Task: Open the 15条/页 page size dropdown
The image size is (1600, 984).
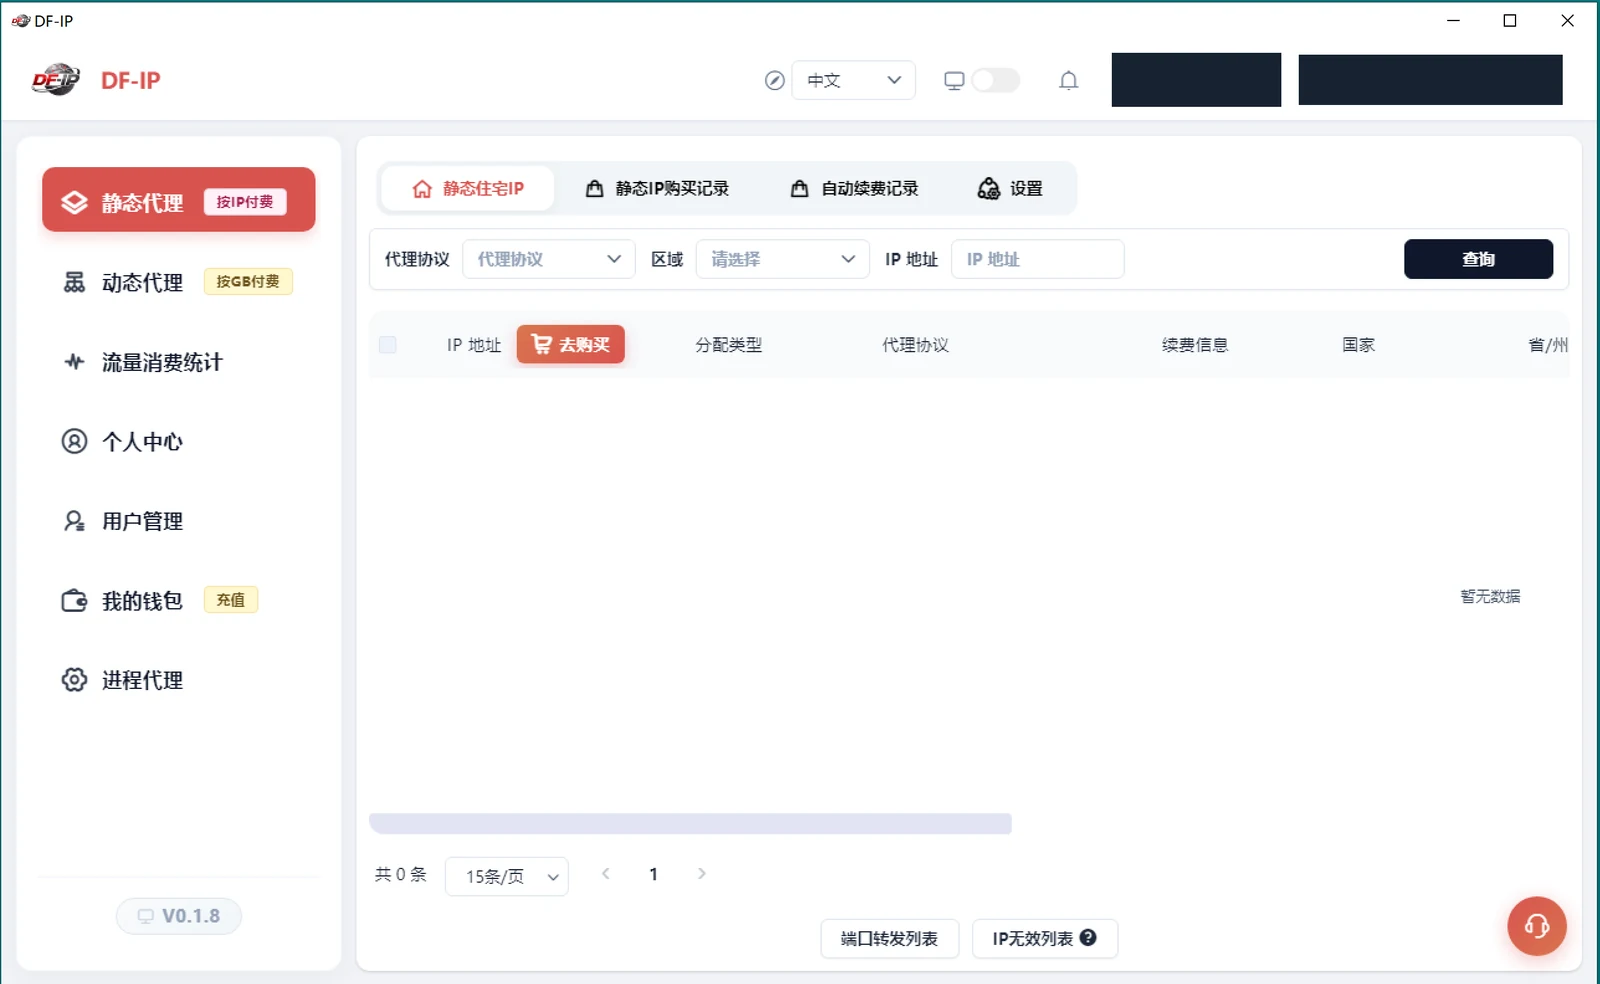Action: click(x=506, y=876)
